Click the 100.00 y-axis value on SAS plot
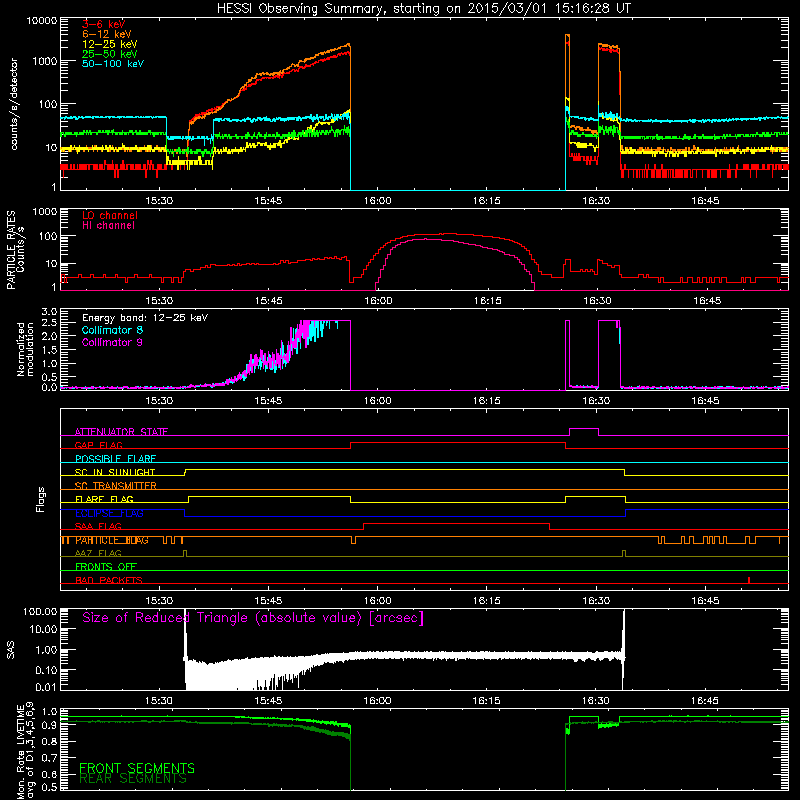Viewport: 800px width, 800px height. tap(40, 612)
